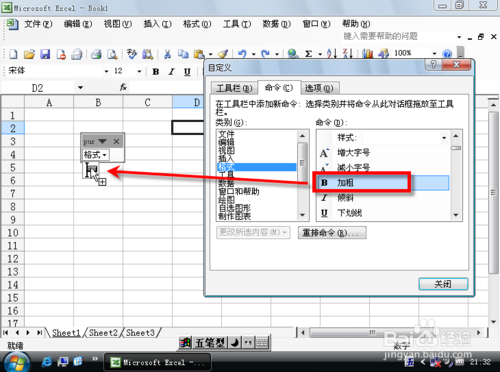Open the 编辑(E) menu
Viewport: 500px width, 372px height.
[78, 24]
